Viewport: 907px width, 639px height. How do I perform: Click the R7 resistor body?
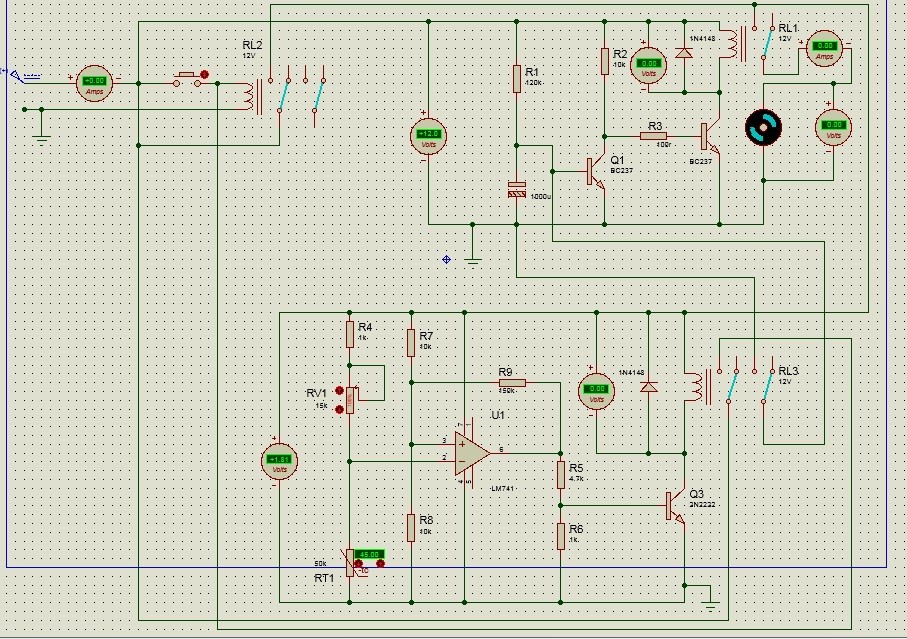tap(411, 343)
